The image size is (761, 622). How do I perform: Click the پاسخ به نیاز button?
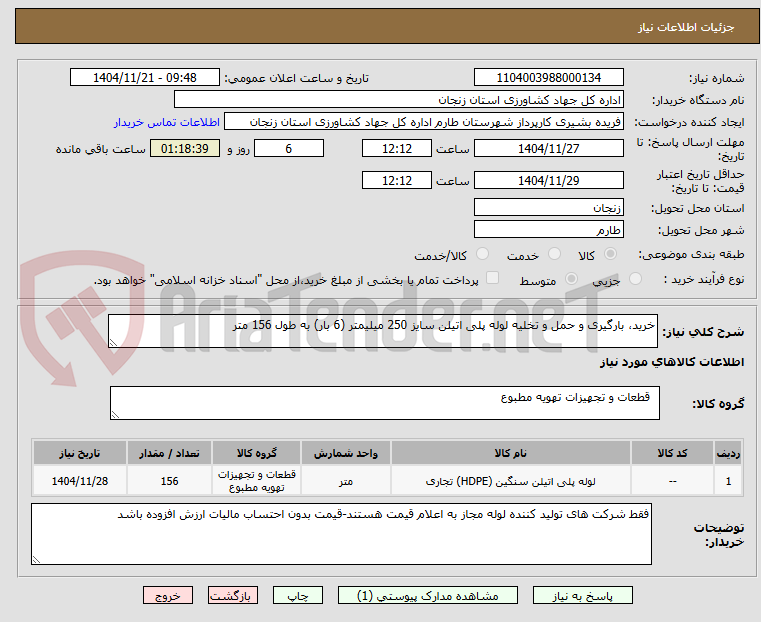(582, 595)
